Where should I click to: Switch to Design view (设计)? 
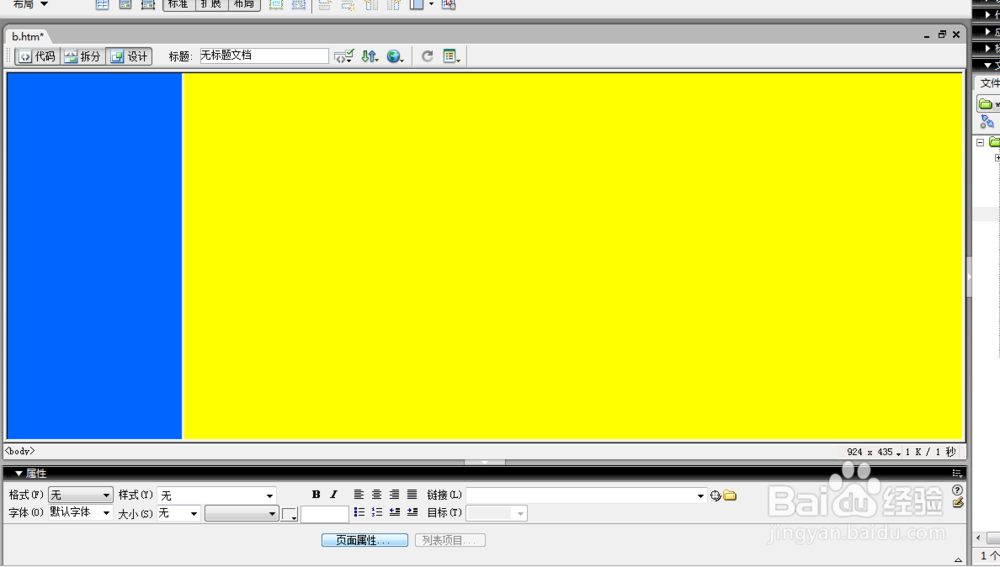[129, 56]
